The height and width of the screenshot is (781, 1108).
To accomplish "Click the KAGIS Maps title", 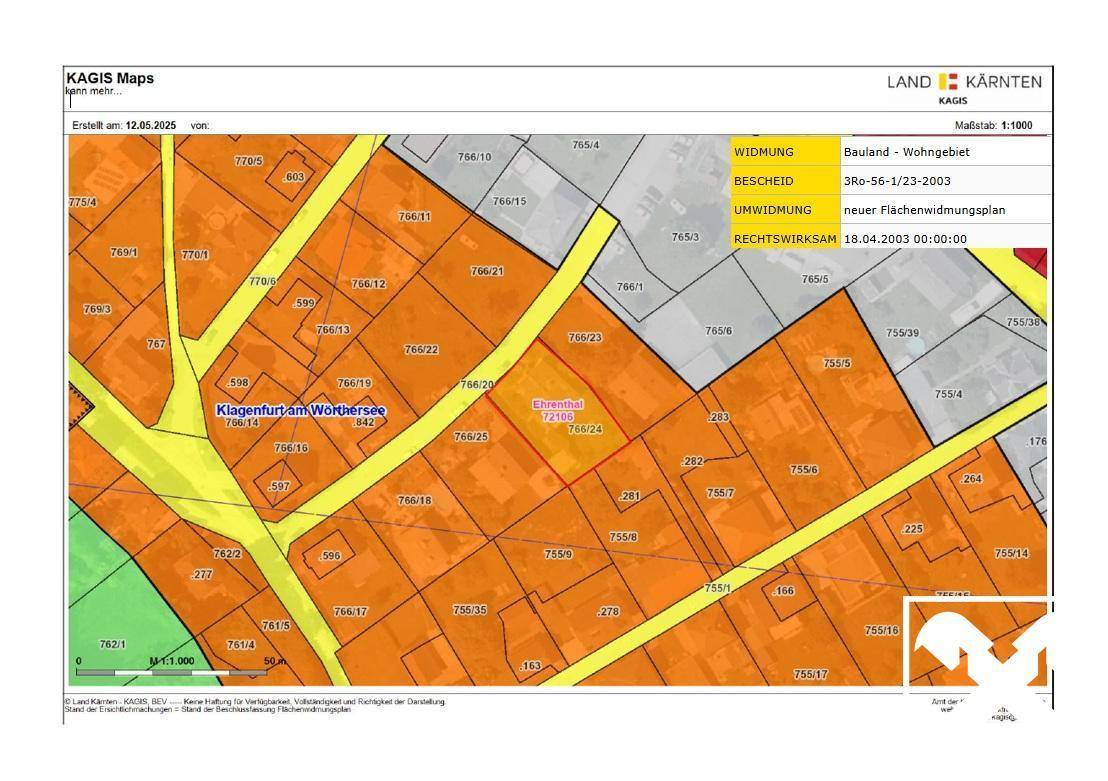I will [110, 78].
